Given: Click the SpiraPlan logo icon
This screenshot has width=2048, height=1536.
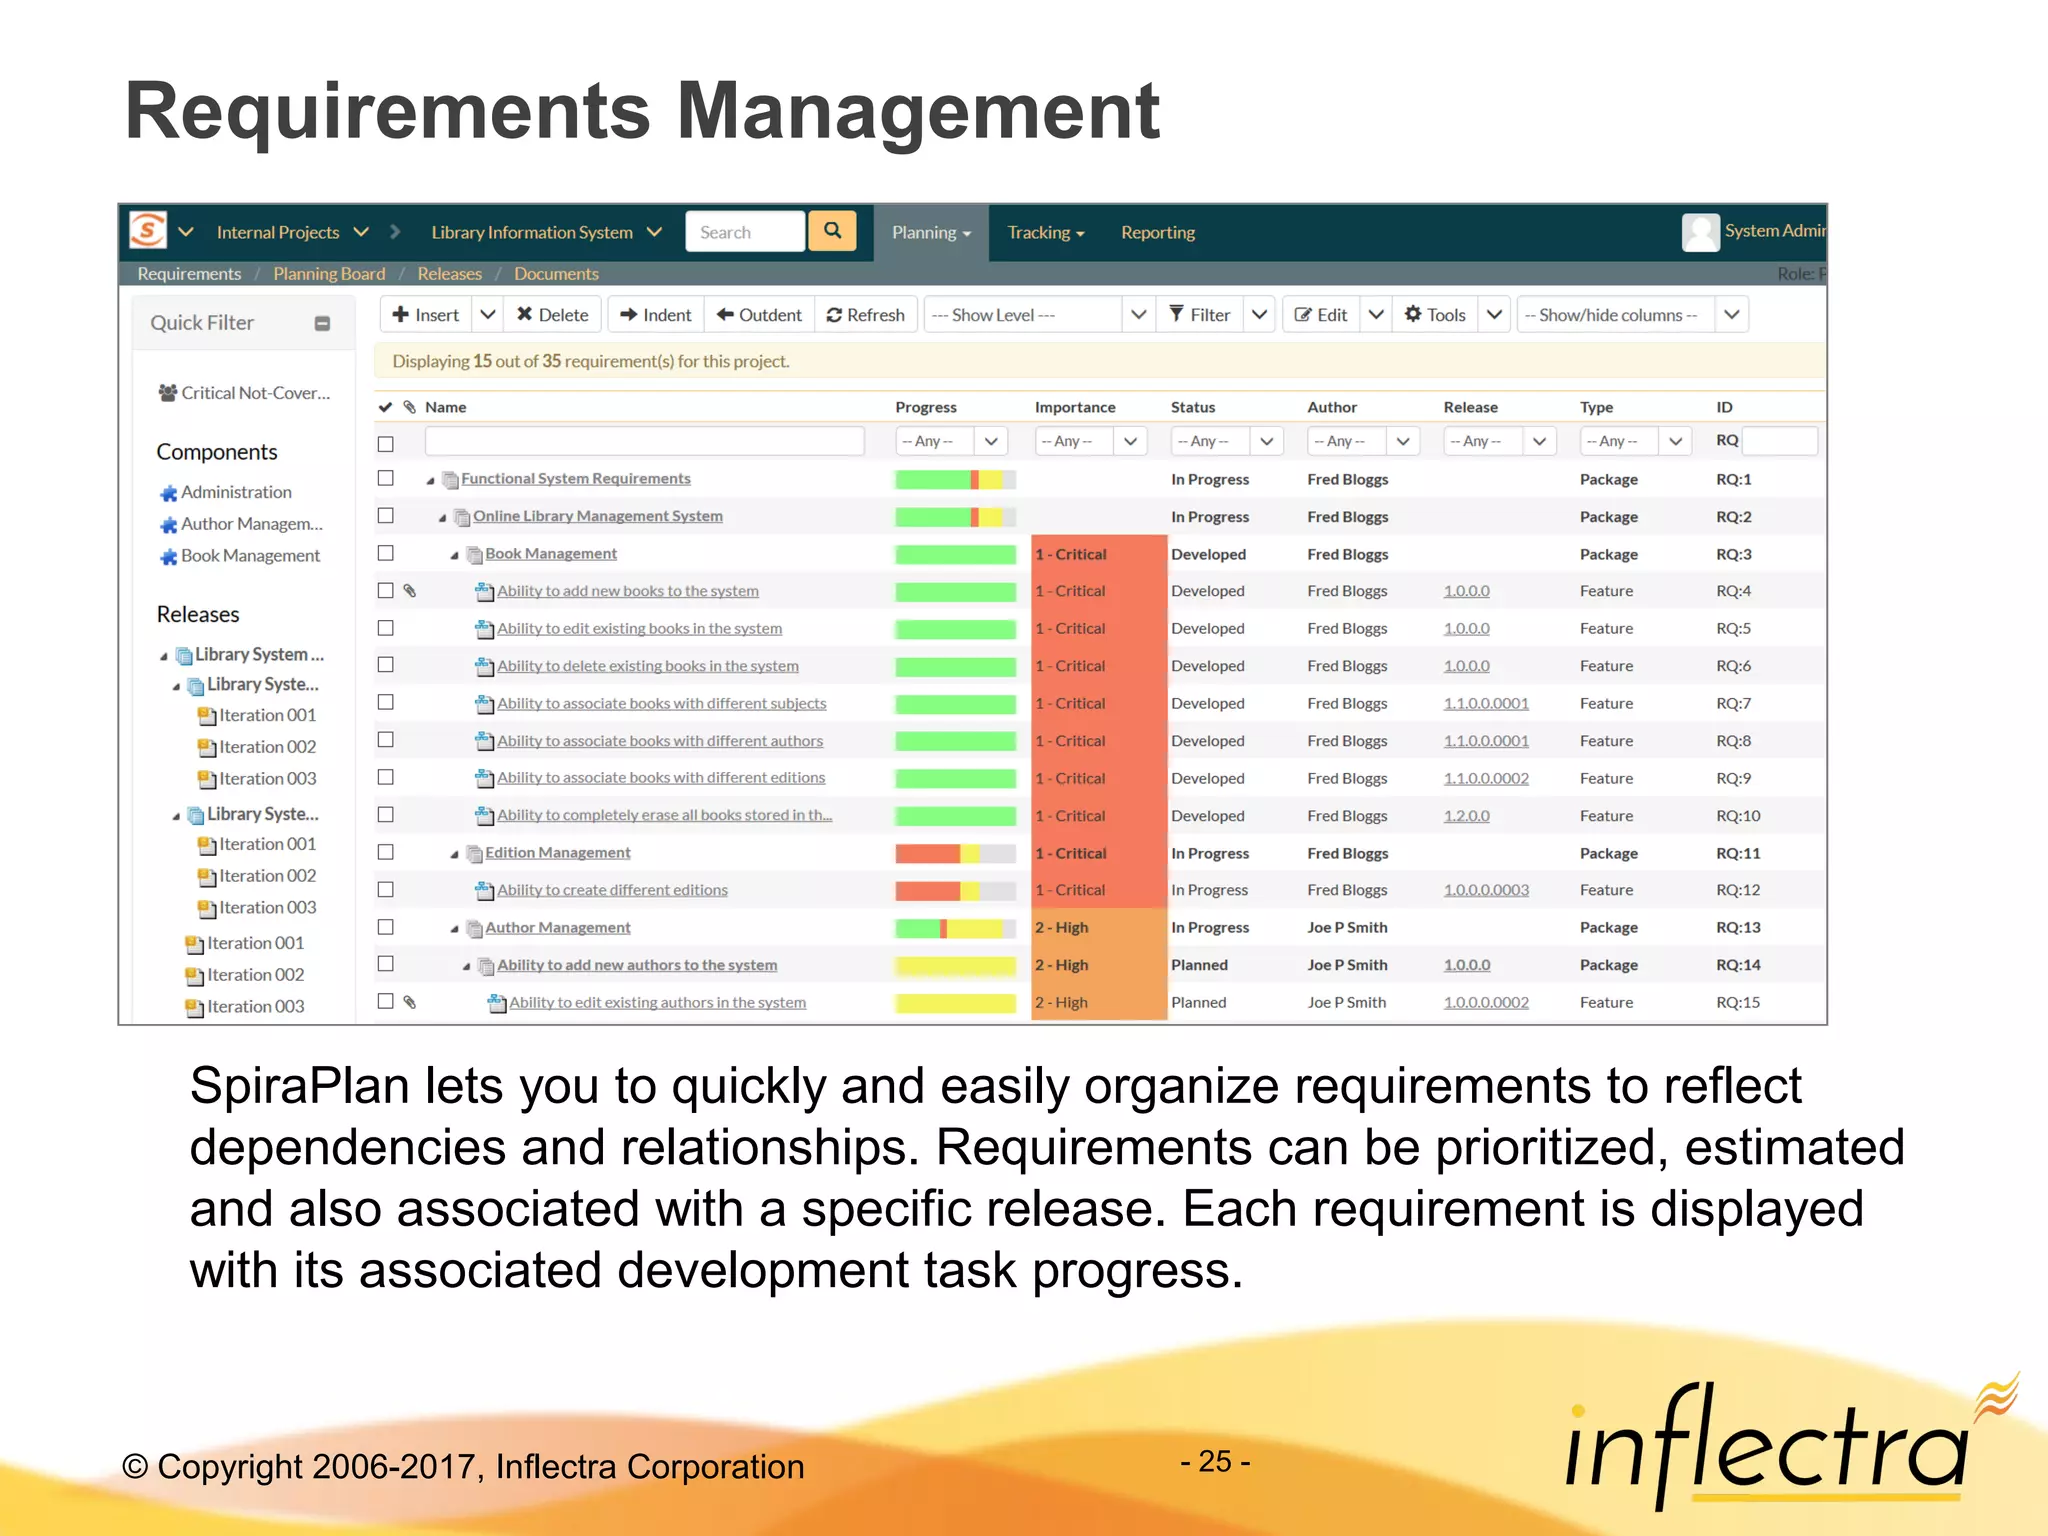Looking at the screenshot, I should click(x=148, y=231).
